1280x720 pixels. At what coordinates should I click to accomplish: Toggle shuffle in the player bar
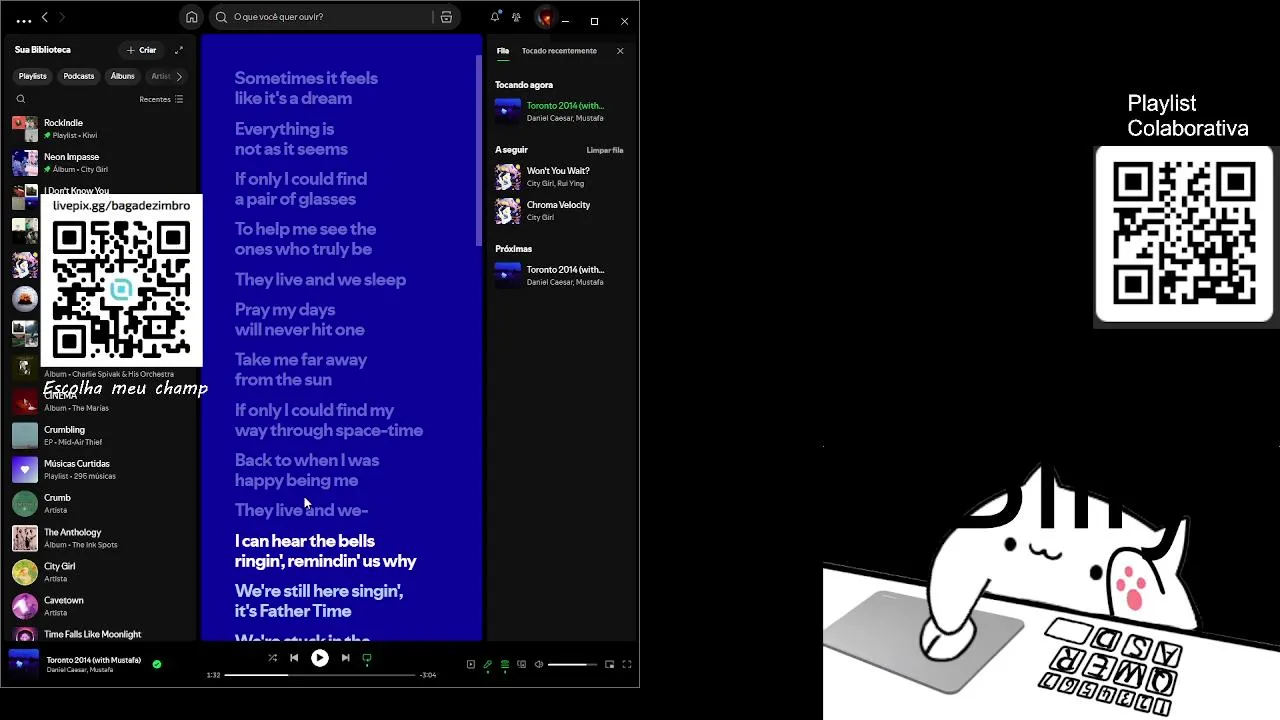tap(272, 658)
